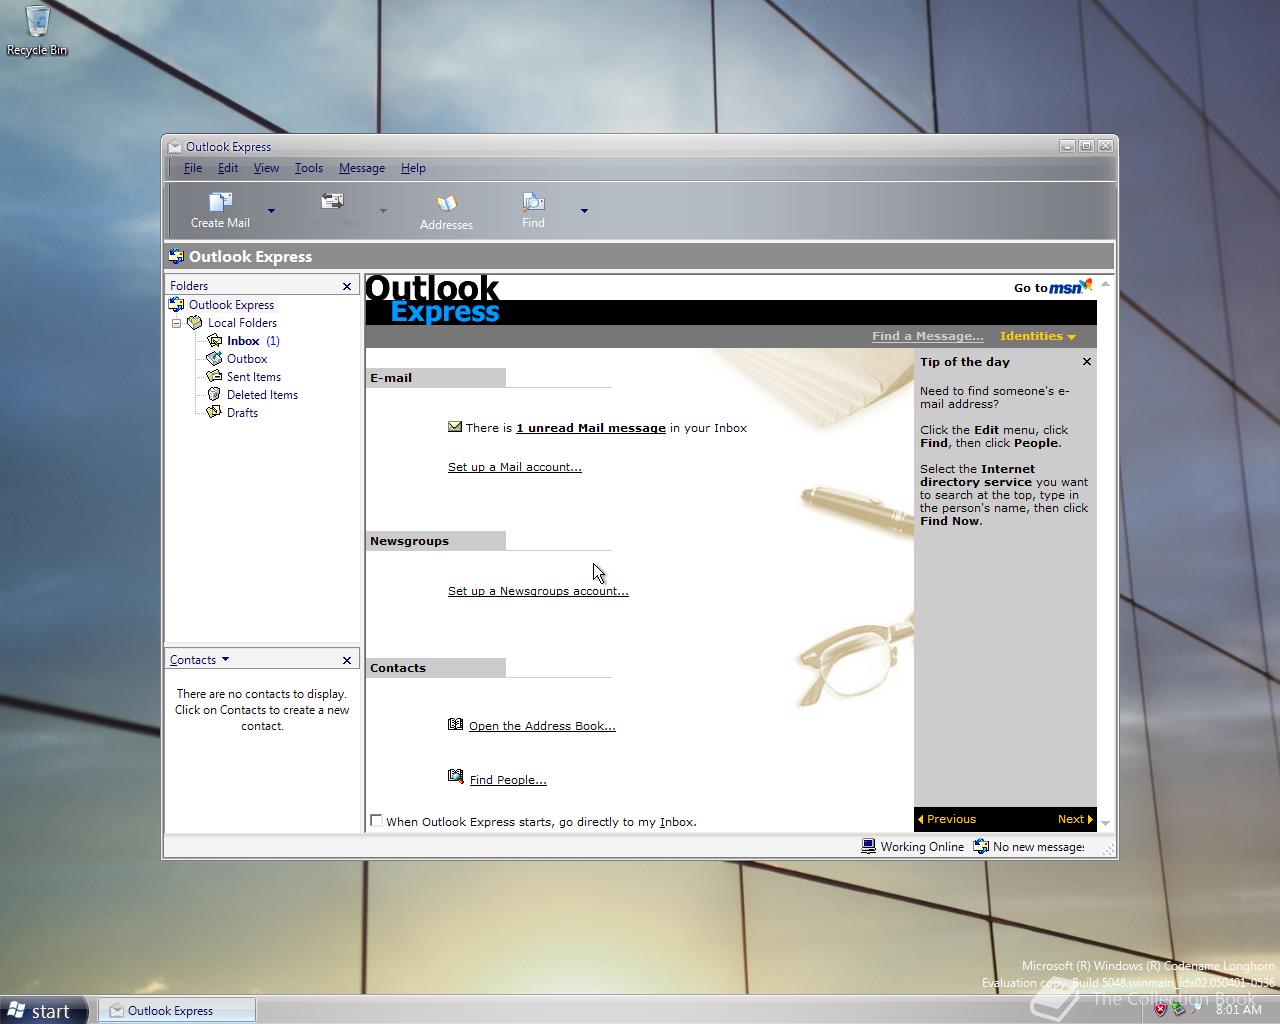This screenshot has width=1280, height=1024.
Task: Collapse the Local Folders tree node
Action: (x=176, y=323)
